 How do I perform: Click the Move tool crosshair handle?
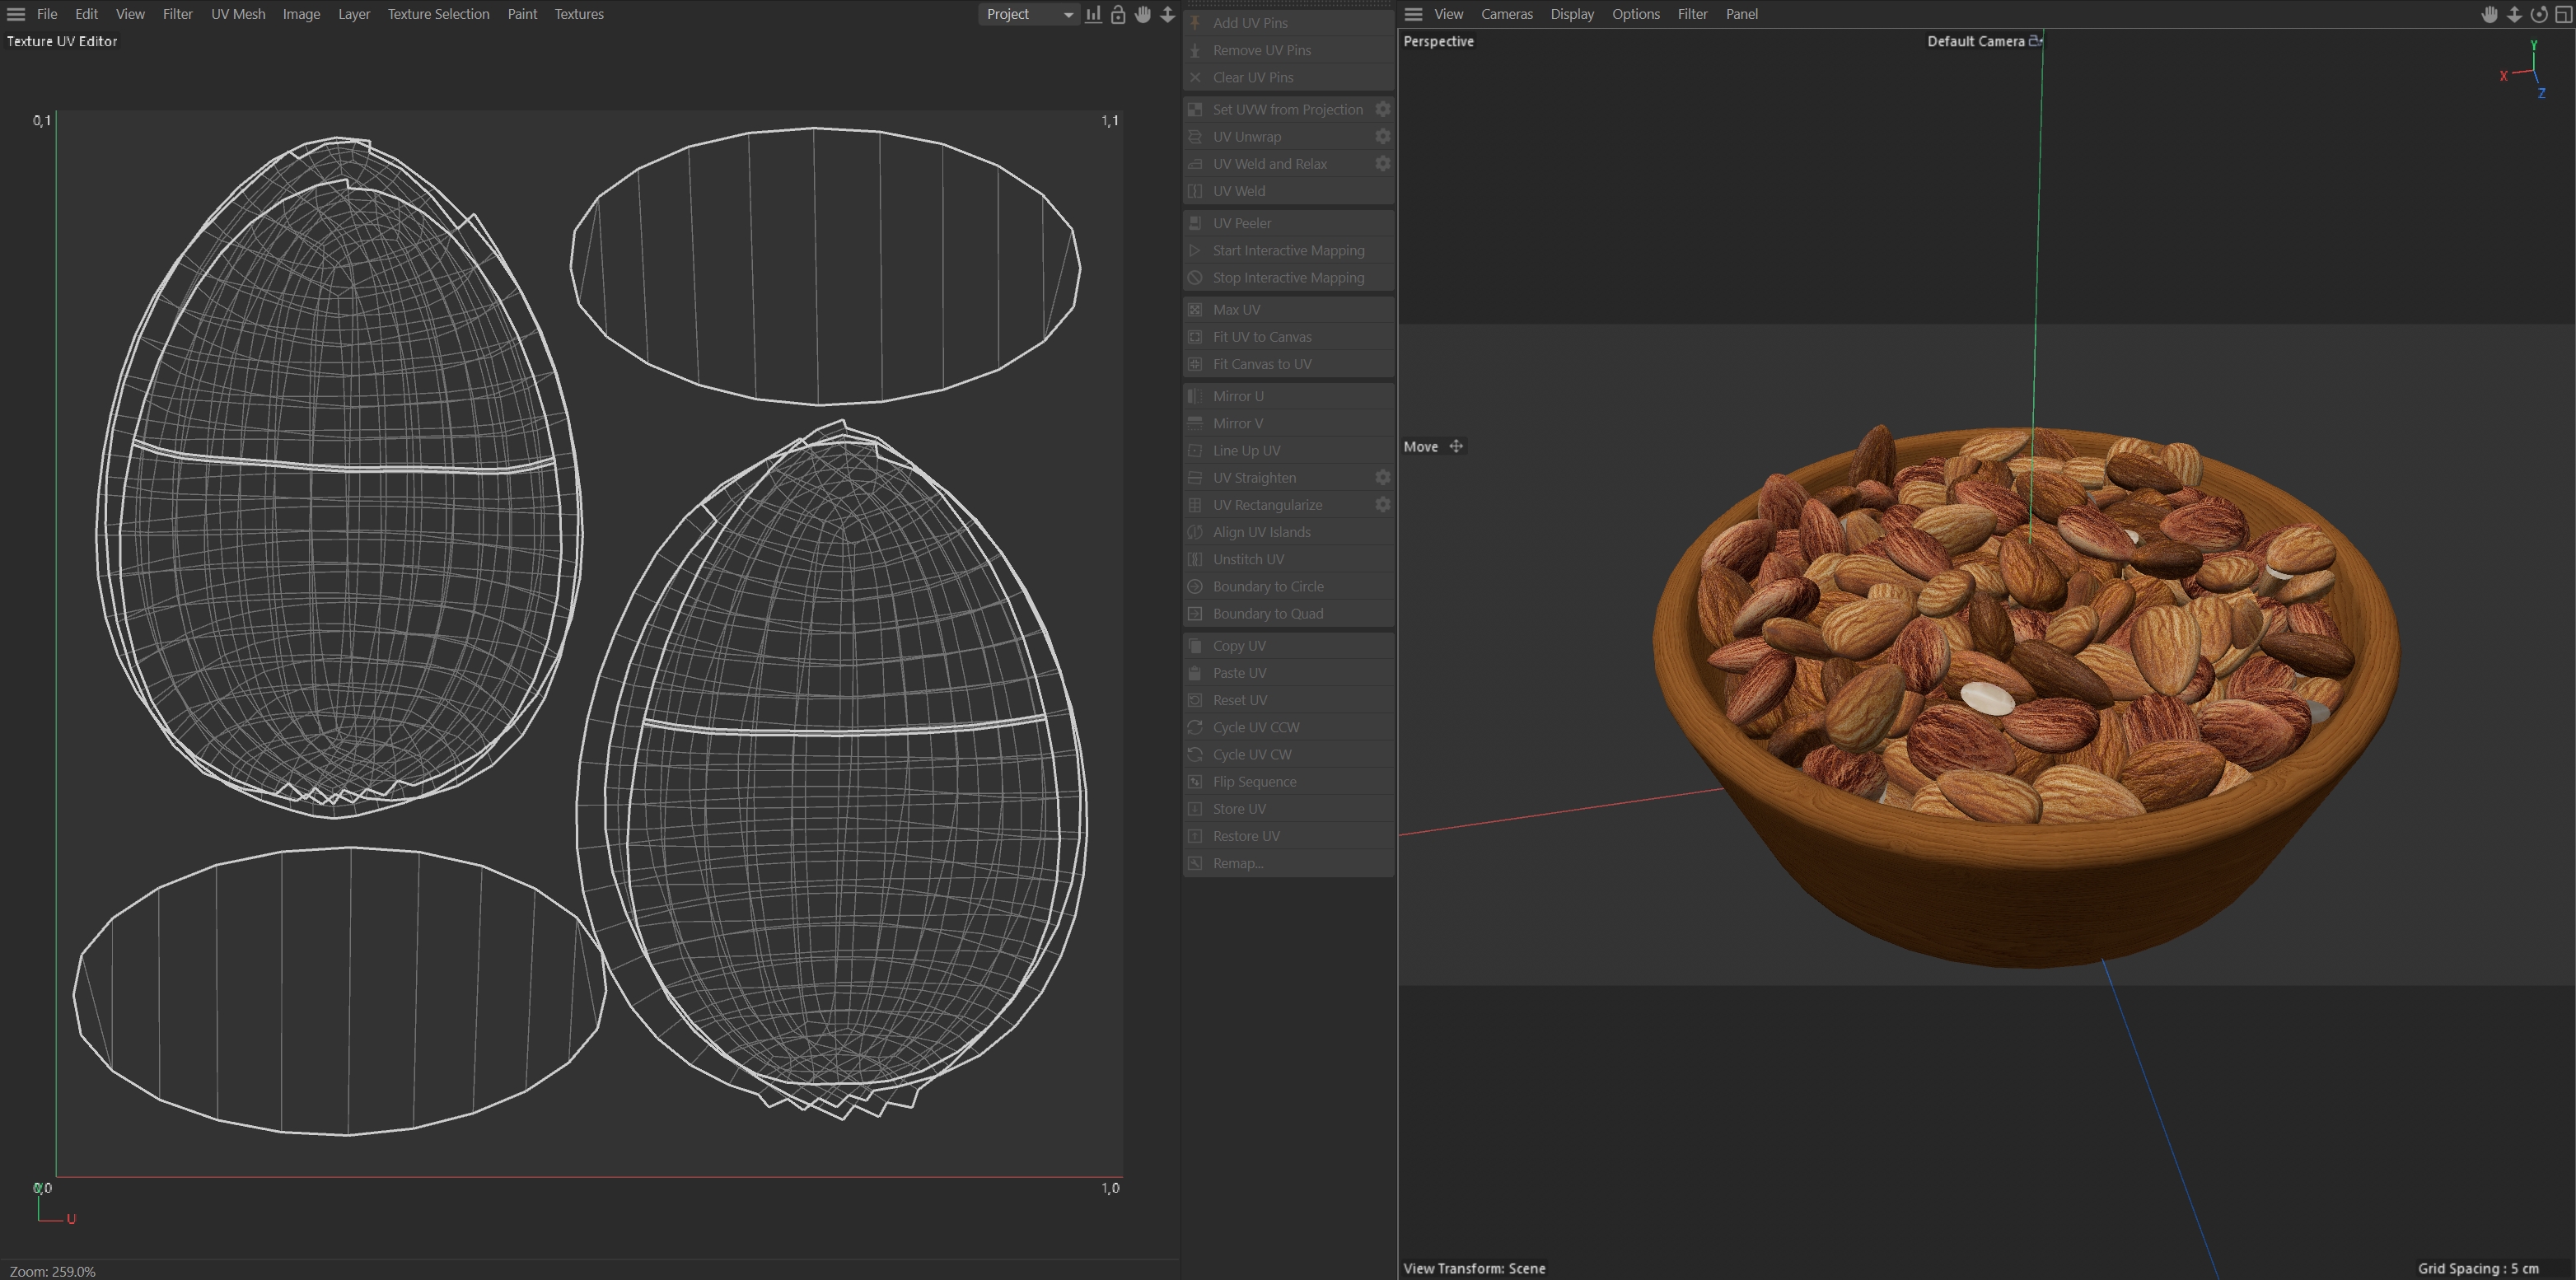pyautogui.click(x=1456, y=447)
